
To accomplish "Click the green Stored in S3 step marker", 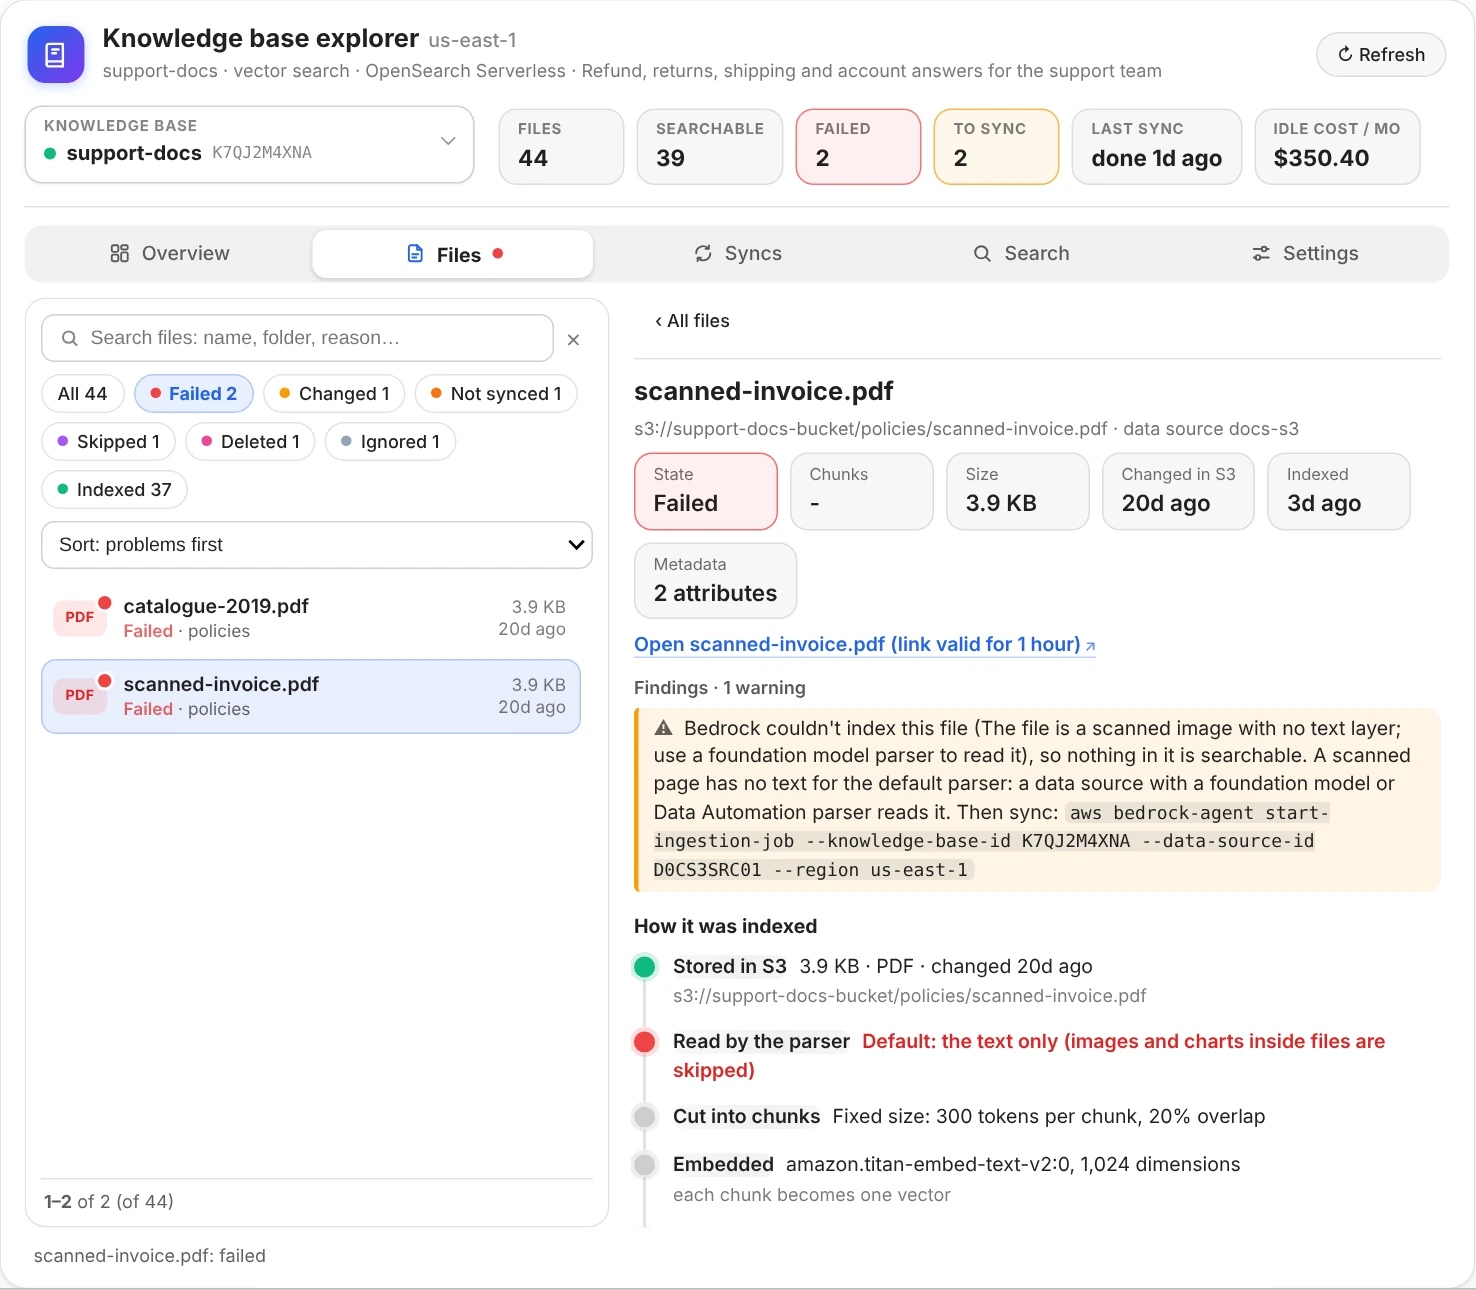I will pos(645,967).
